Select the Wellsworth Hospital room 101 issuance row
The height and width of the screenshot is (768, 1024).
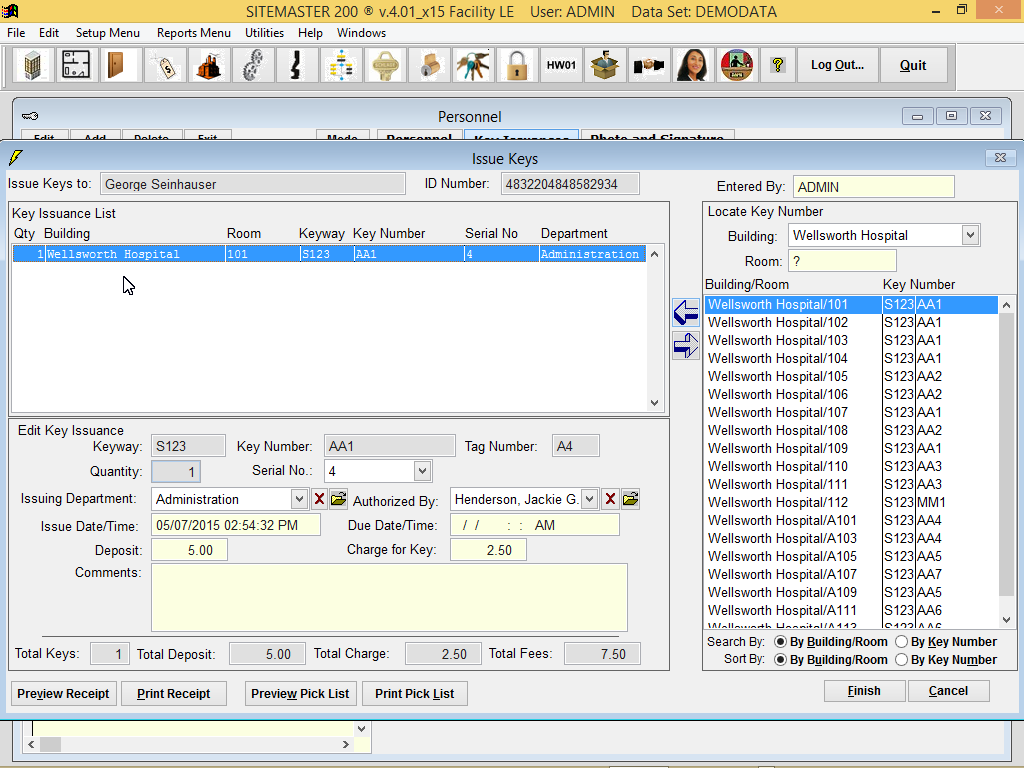pos(329,254)
